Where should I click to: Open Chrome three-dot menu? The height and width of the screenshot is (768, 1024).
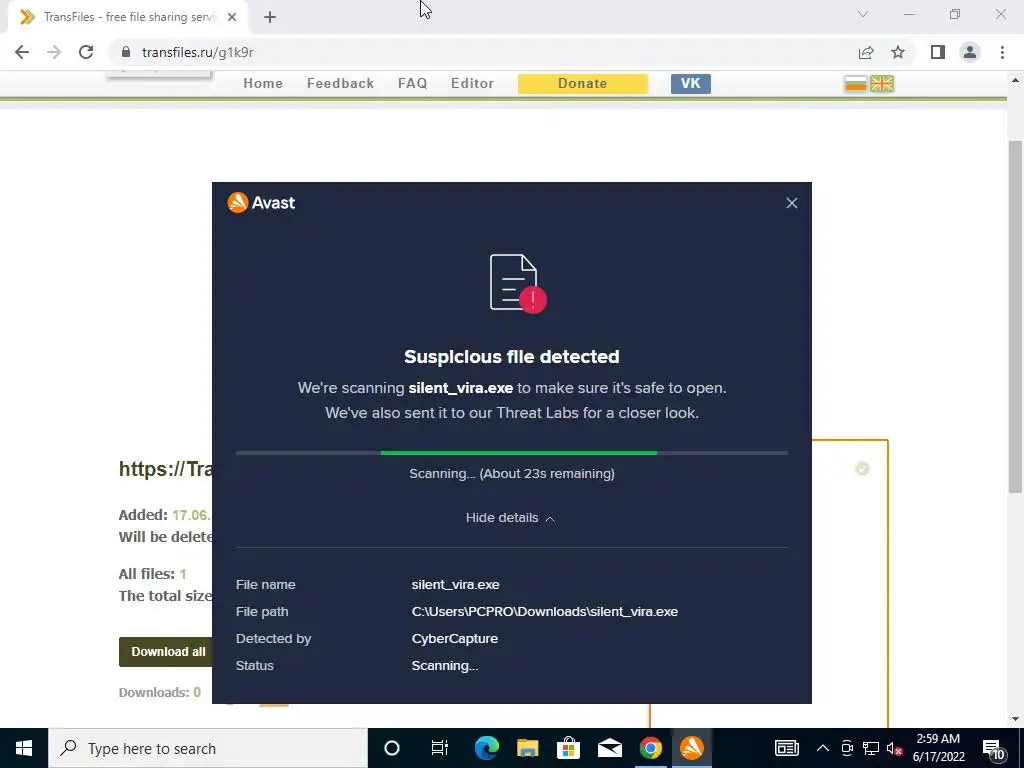[x=1002, y=52]
